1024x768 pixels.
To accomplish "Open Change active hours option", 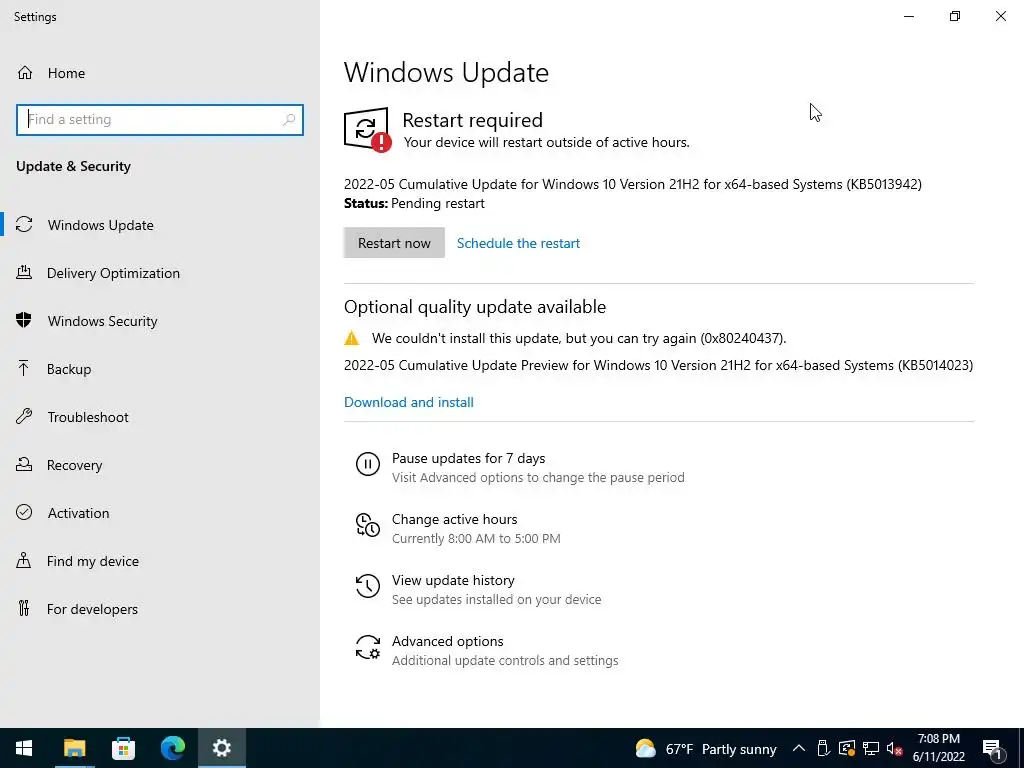I will tap(458, 528).
